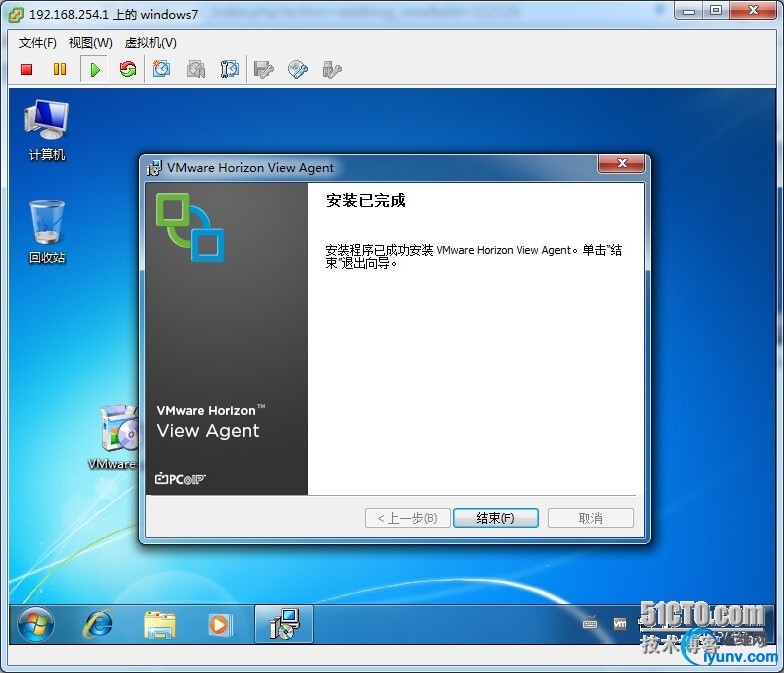Open the snapshot manager icon

click(x=230, y=69)
